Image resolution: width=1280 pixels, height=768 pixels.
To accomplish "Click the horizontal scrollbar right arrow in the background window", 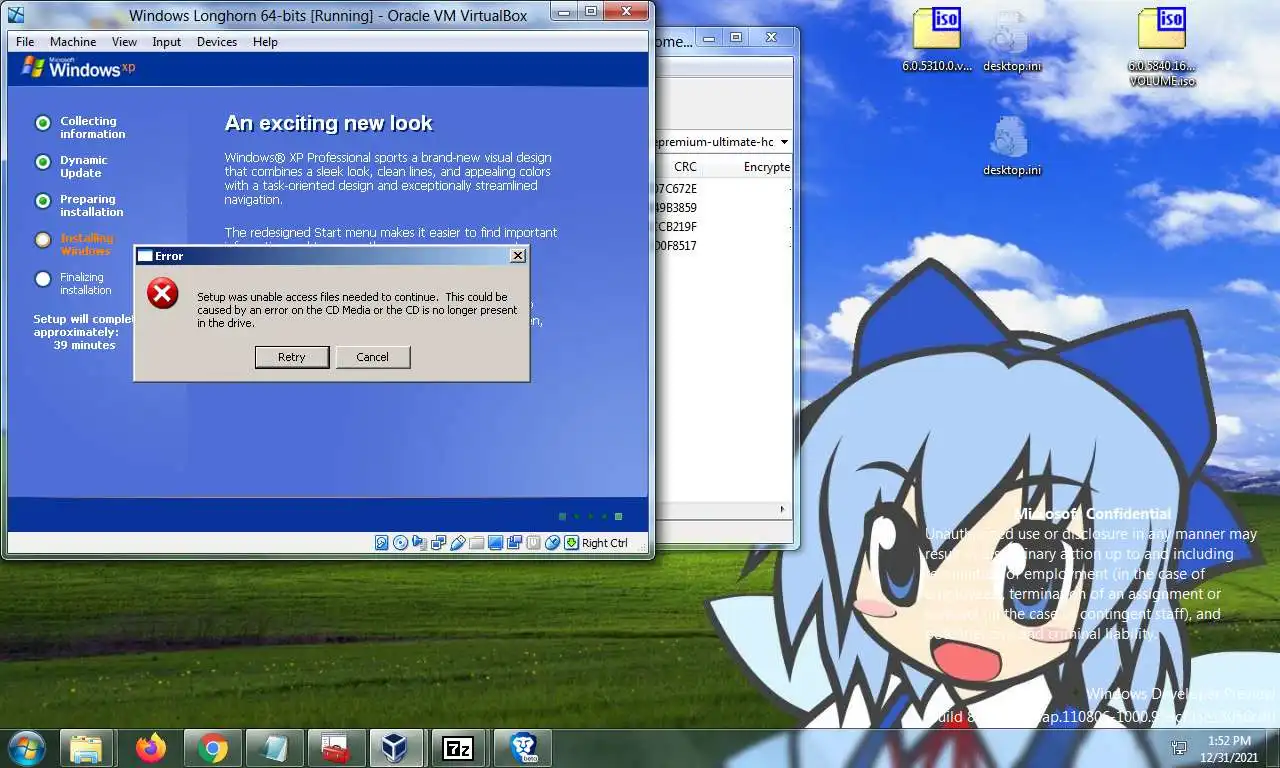I will click(783, 509).
